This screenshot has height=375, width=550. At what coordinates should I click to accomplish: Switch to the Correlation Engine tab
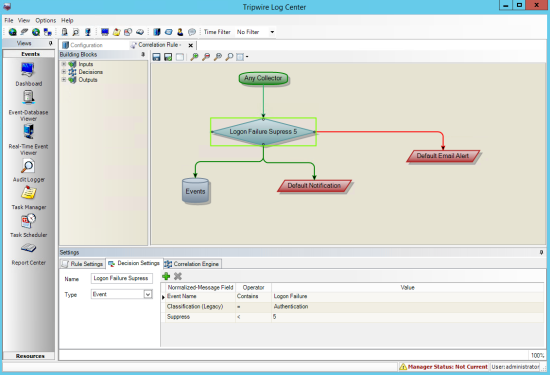point(193,264)
